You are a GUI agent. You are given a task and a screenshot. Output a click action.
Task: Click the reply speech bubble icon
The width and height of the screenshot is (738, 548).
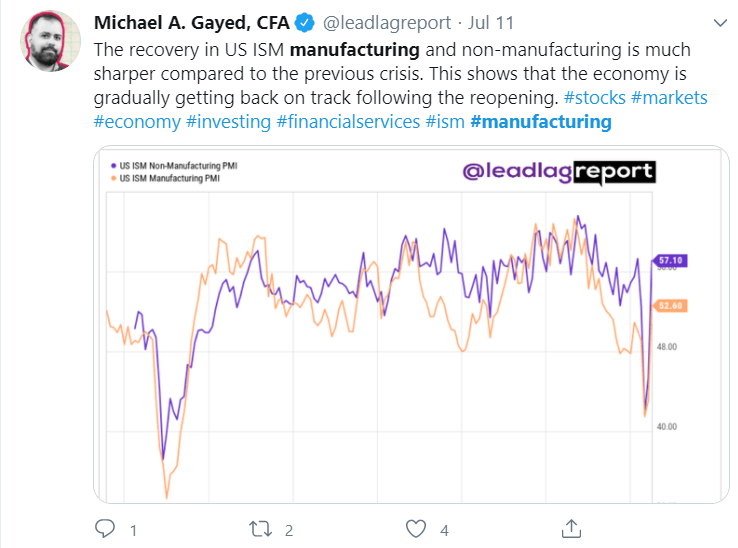(105, 527)
